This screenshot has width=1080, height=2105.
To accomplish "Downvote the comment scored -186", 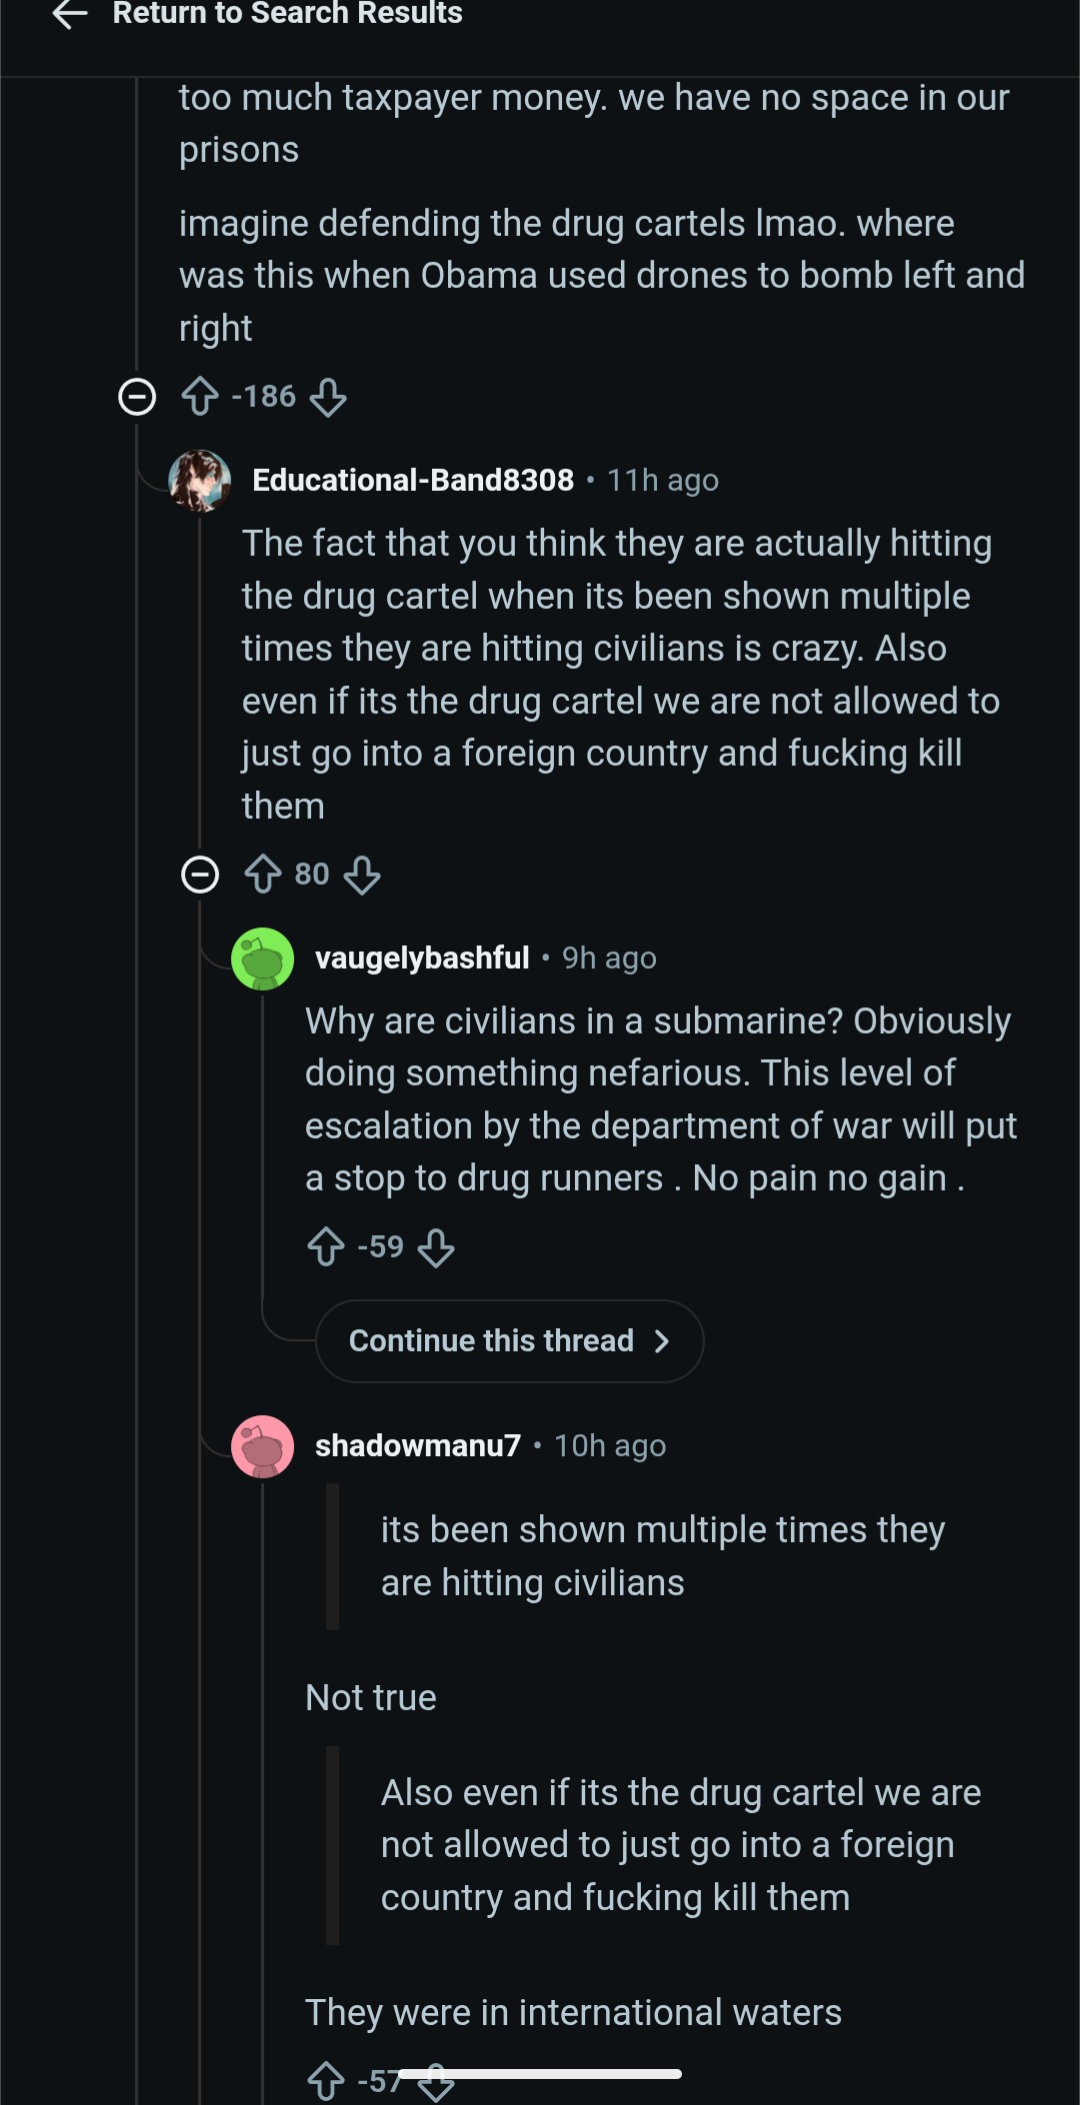I will click(328, 398).
